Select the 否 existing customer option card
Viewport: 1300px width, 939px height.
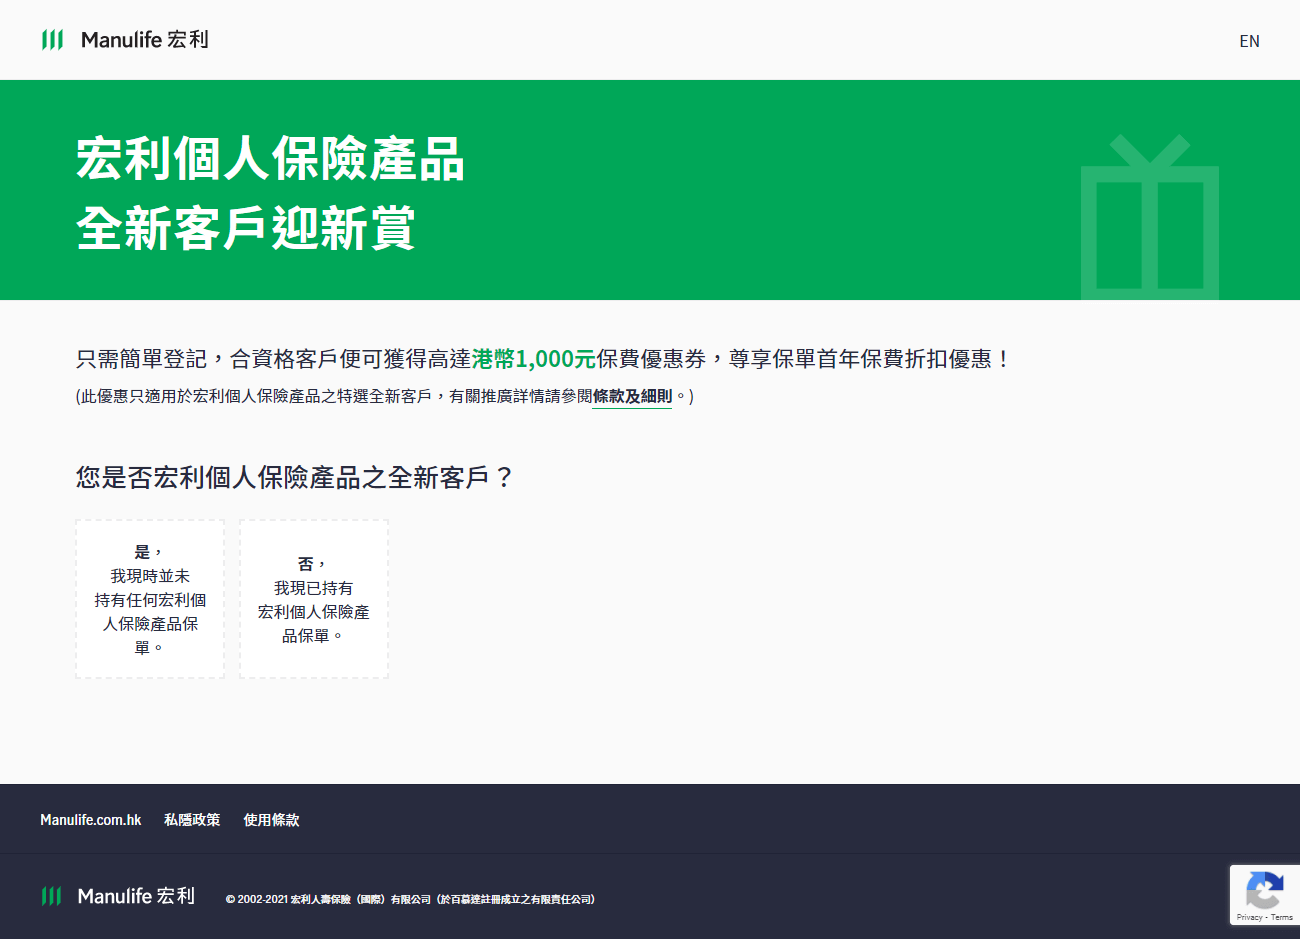tap(314, 599)
